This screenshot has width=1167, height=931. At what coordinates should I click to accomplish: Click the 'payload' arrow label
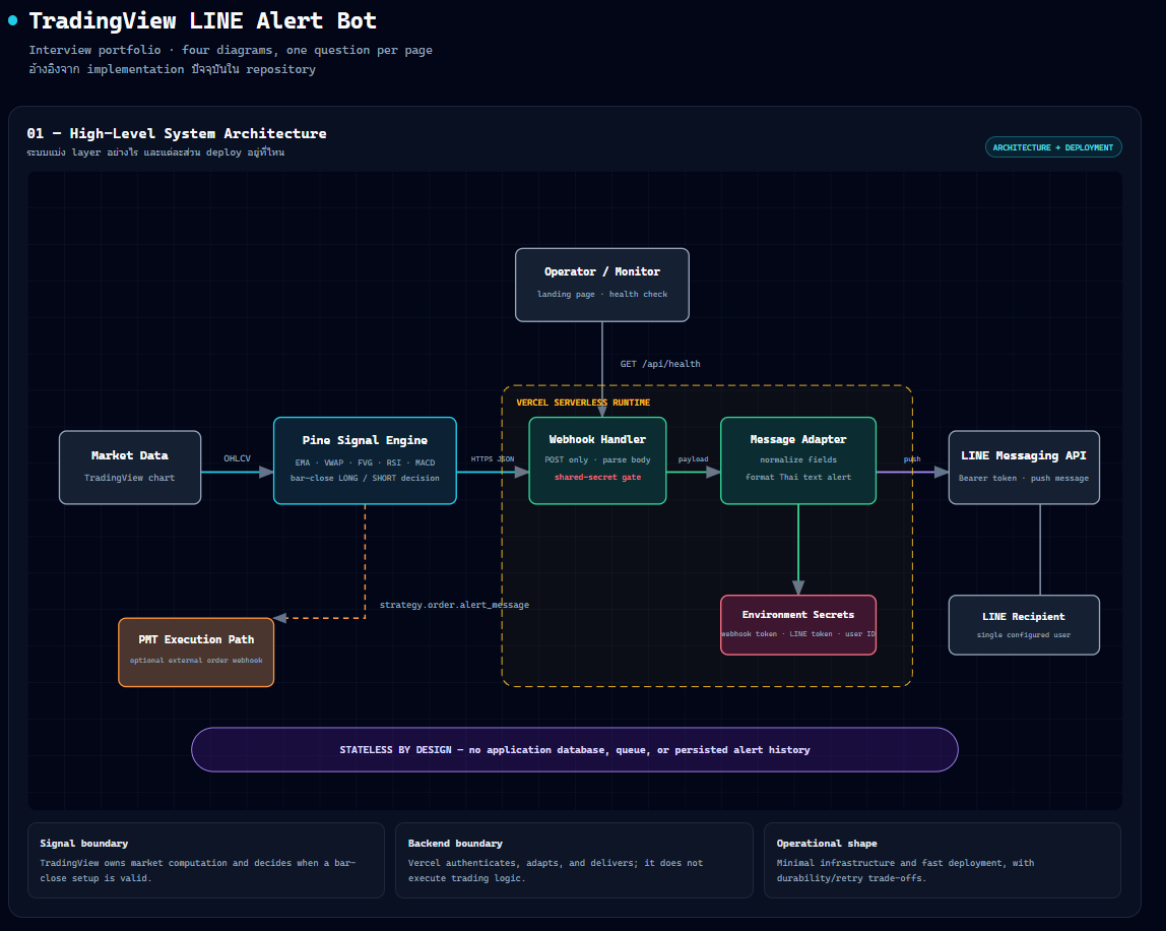click(693, 459)
